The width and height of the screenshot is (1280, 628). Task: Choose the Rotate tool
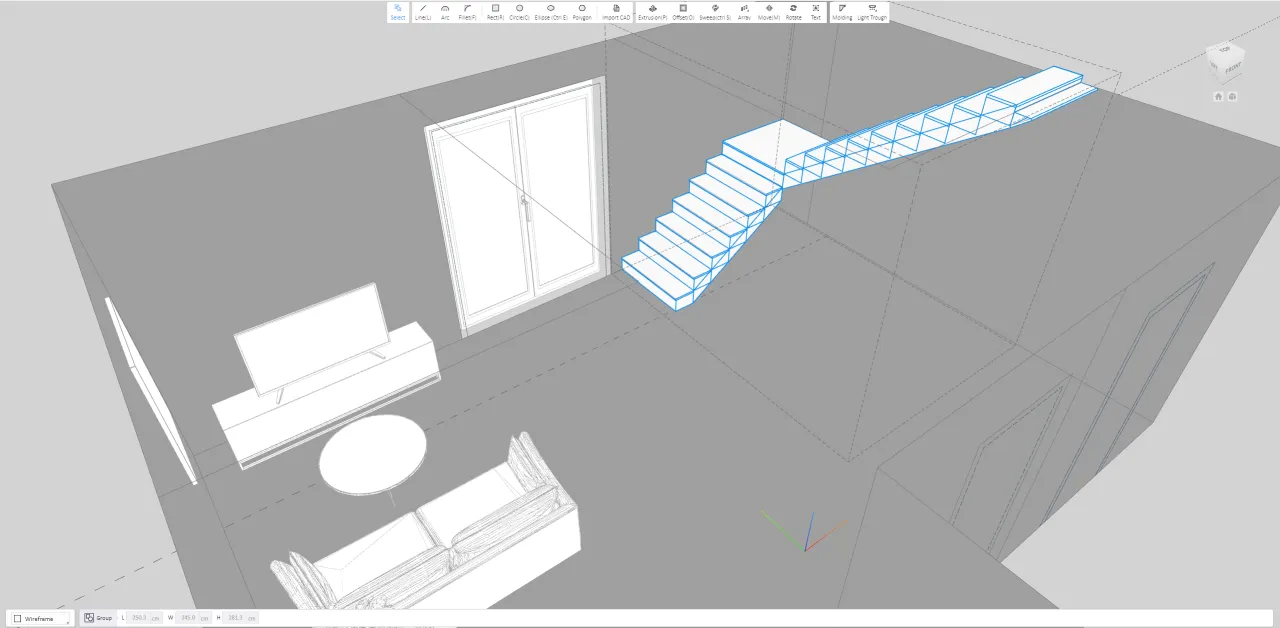coord(793,12)
